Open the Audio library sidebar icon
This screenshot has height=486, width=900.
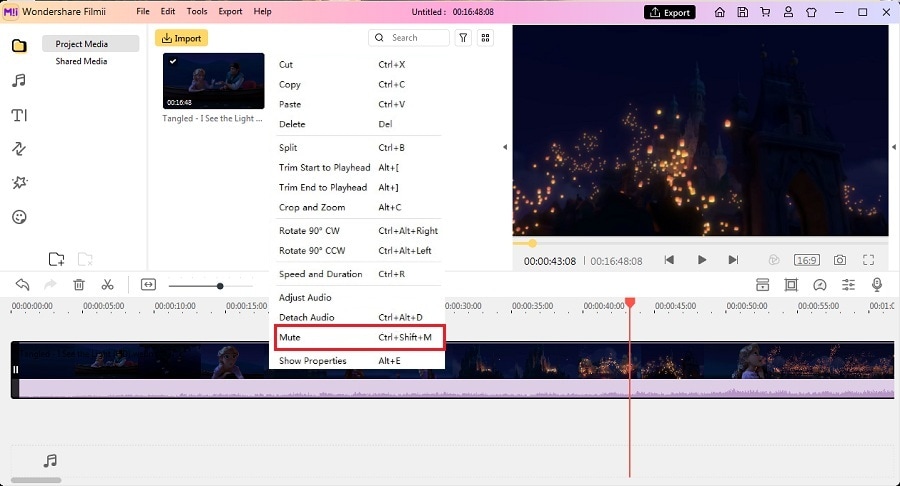pos(19,80)
